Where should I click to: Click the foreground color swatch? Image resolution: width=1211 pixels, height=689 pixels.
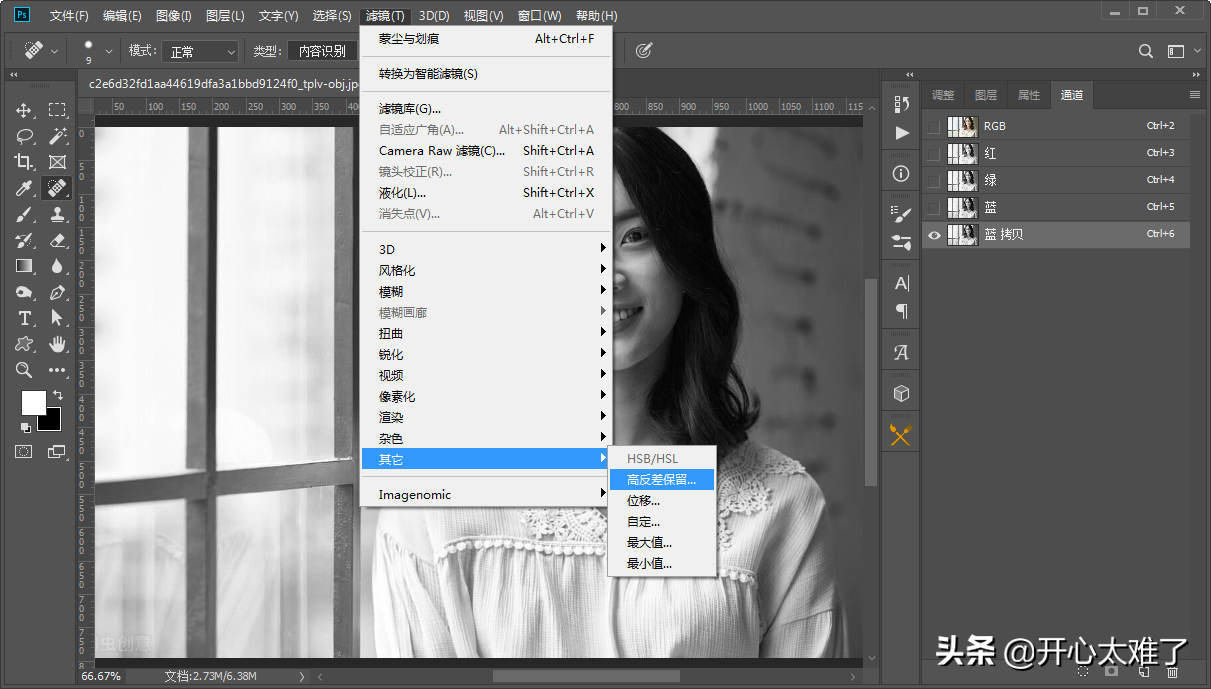tap(33, 402)
